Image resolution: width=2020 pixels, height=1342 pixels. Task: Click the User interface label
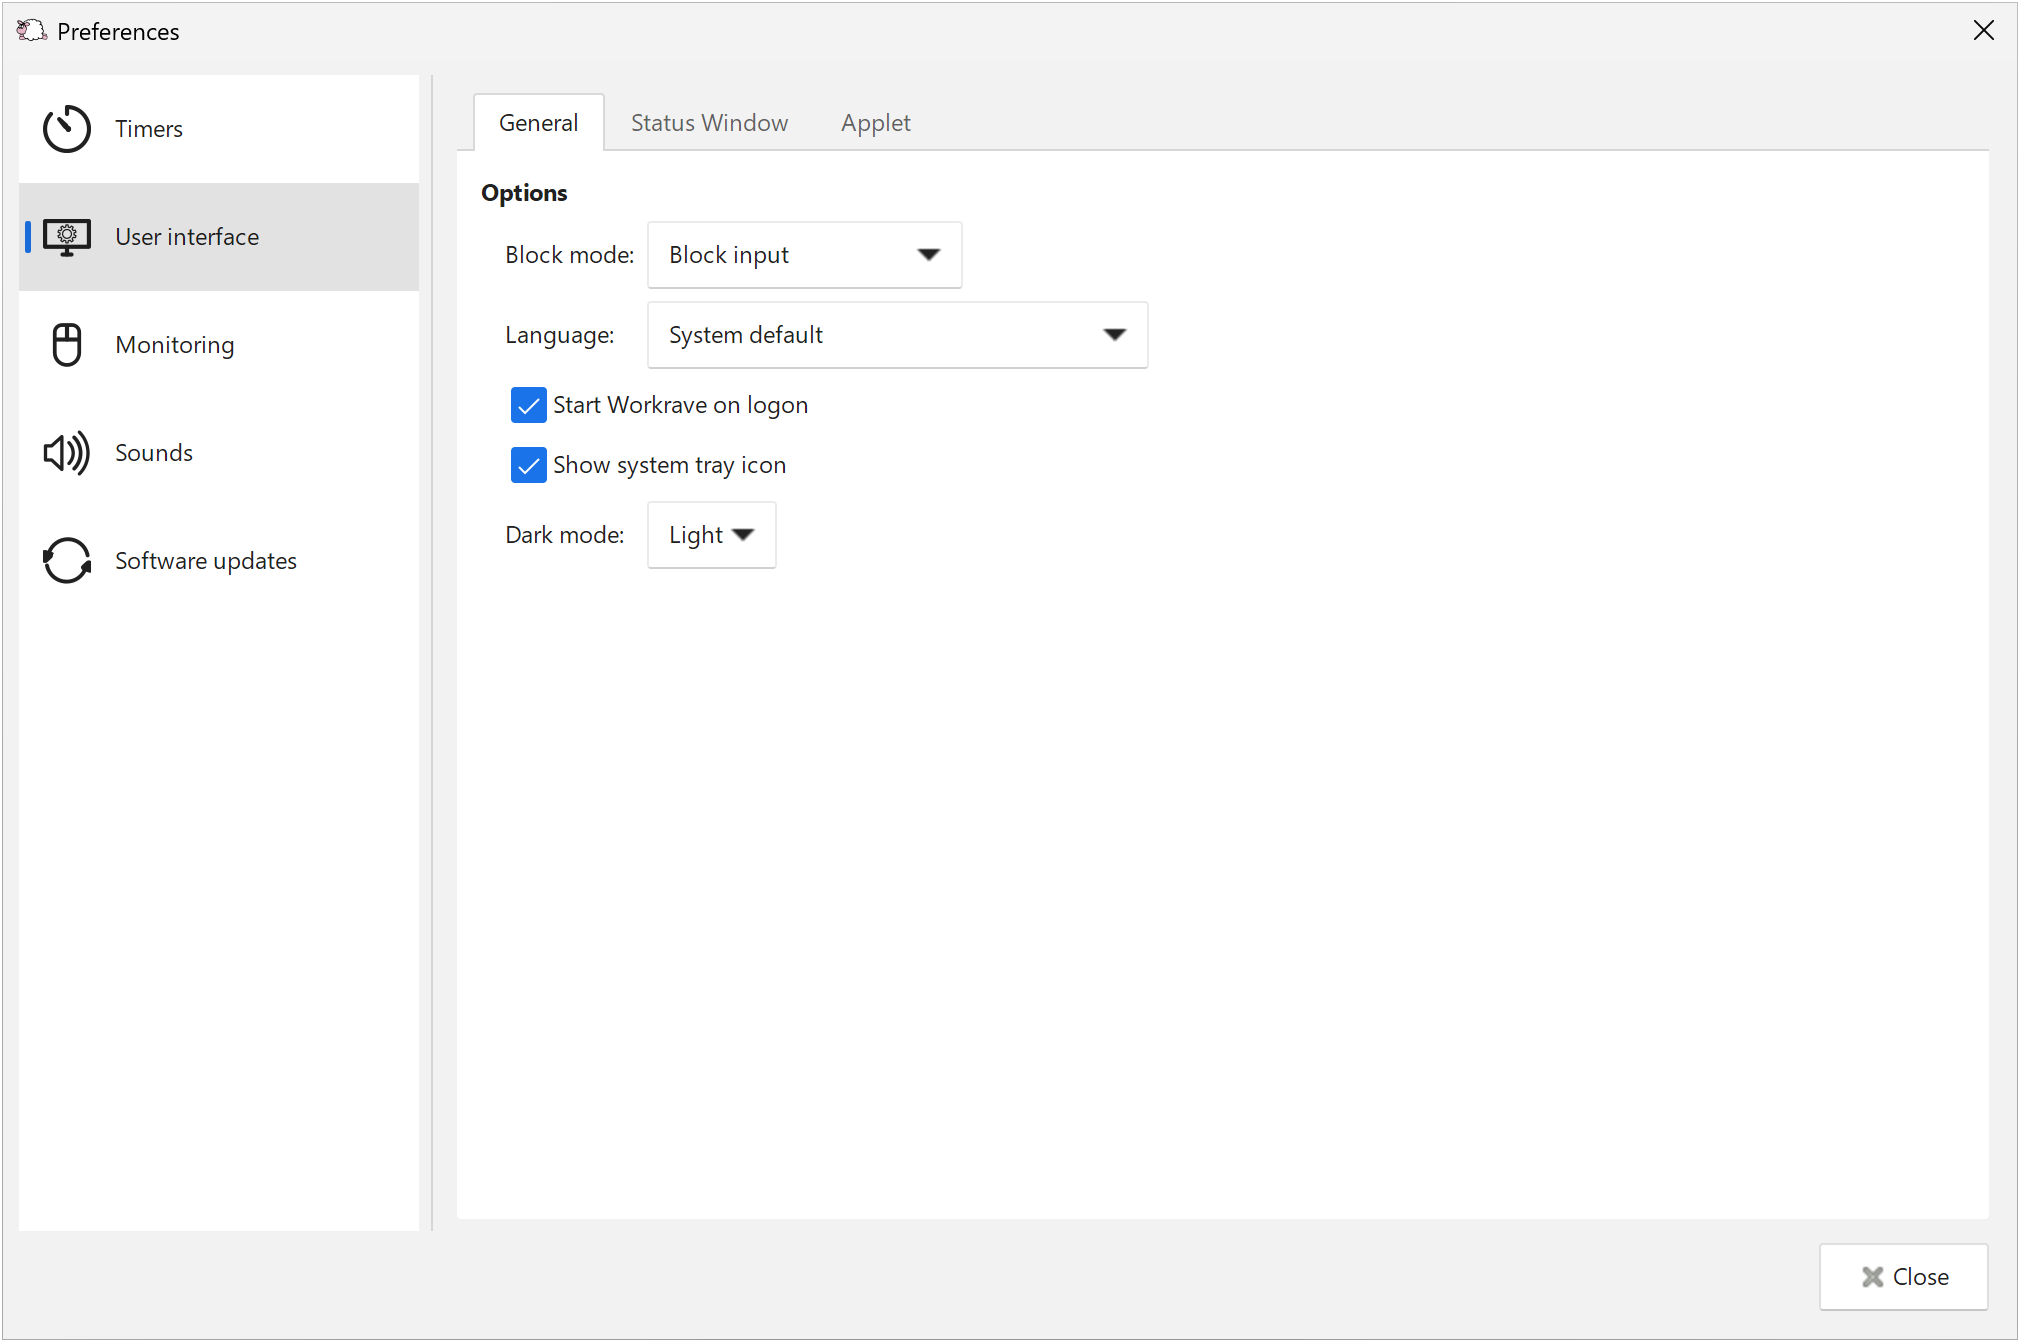(x=187, y=237)
